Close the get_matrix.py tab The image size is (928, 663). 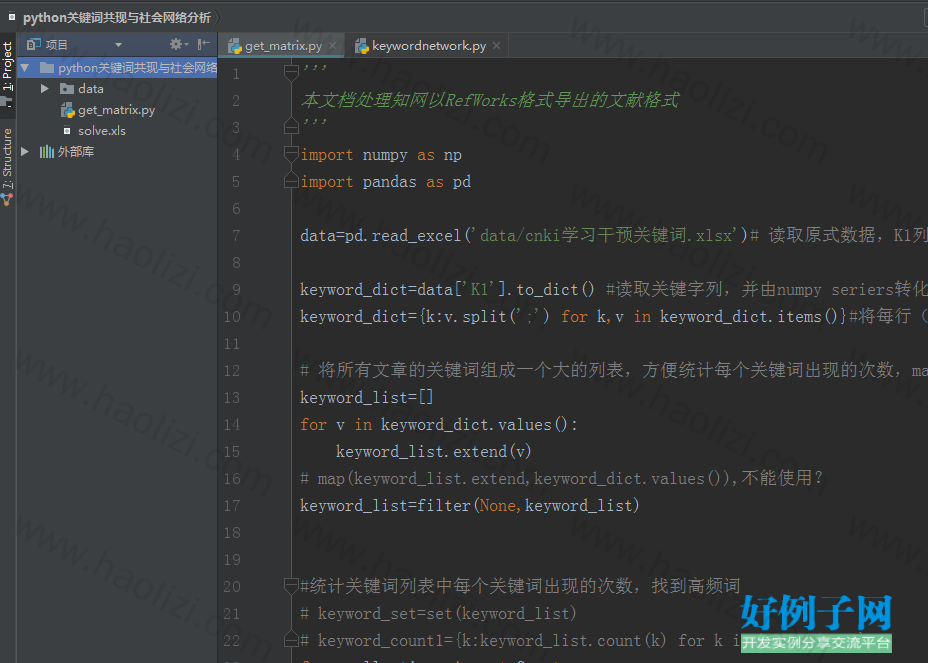[x=333, y=46]
